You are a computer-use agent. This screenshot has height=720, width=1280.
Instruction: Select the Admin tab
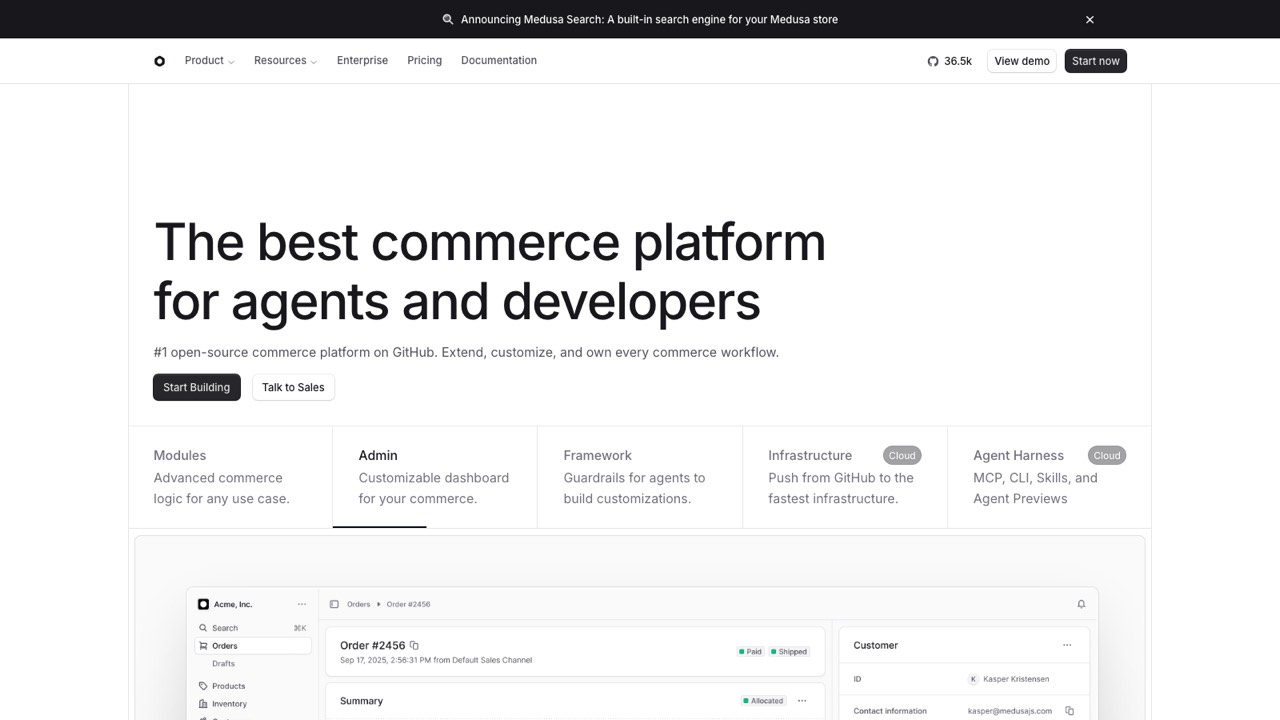[x=435, y=477]
